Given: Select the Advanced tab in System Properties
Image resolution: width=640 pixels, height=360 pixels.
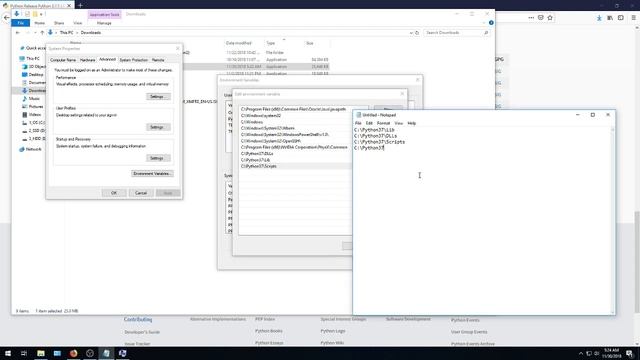Looking at the screenshot, I should point(107,60).
